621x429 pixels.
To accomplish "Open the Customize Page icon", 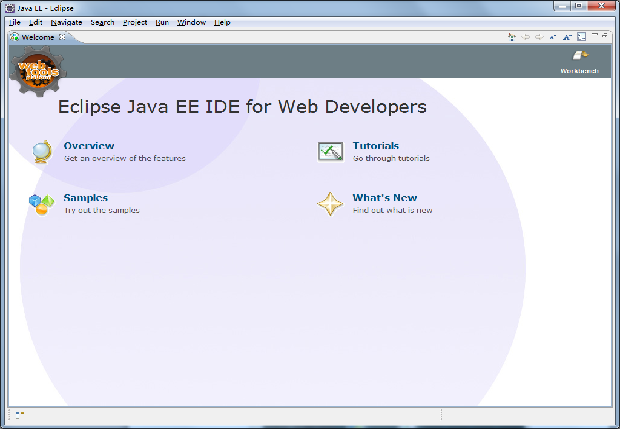I will pyautogui.click(x=581, y=37).
